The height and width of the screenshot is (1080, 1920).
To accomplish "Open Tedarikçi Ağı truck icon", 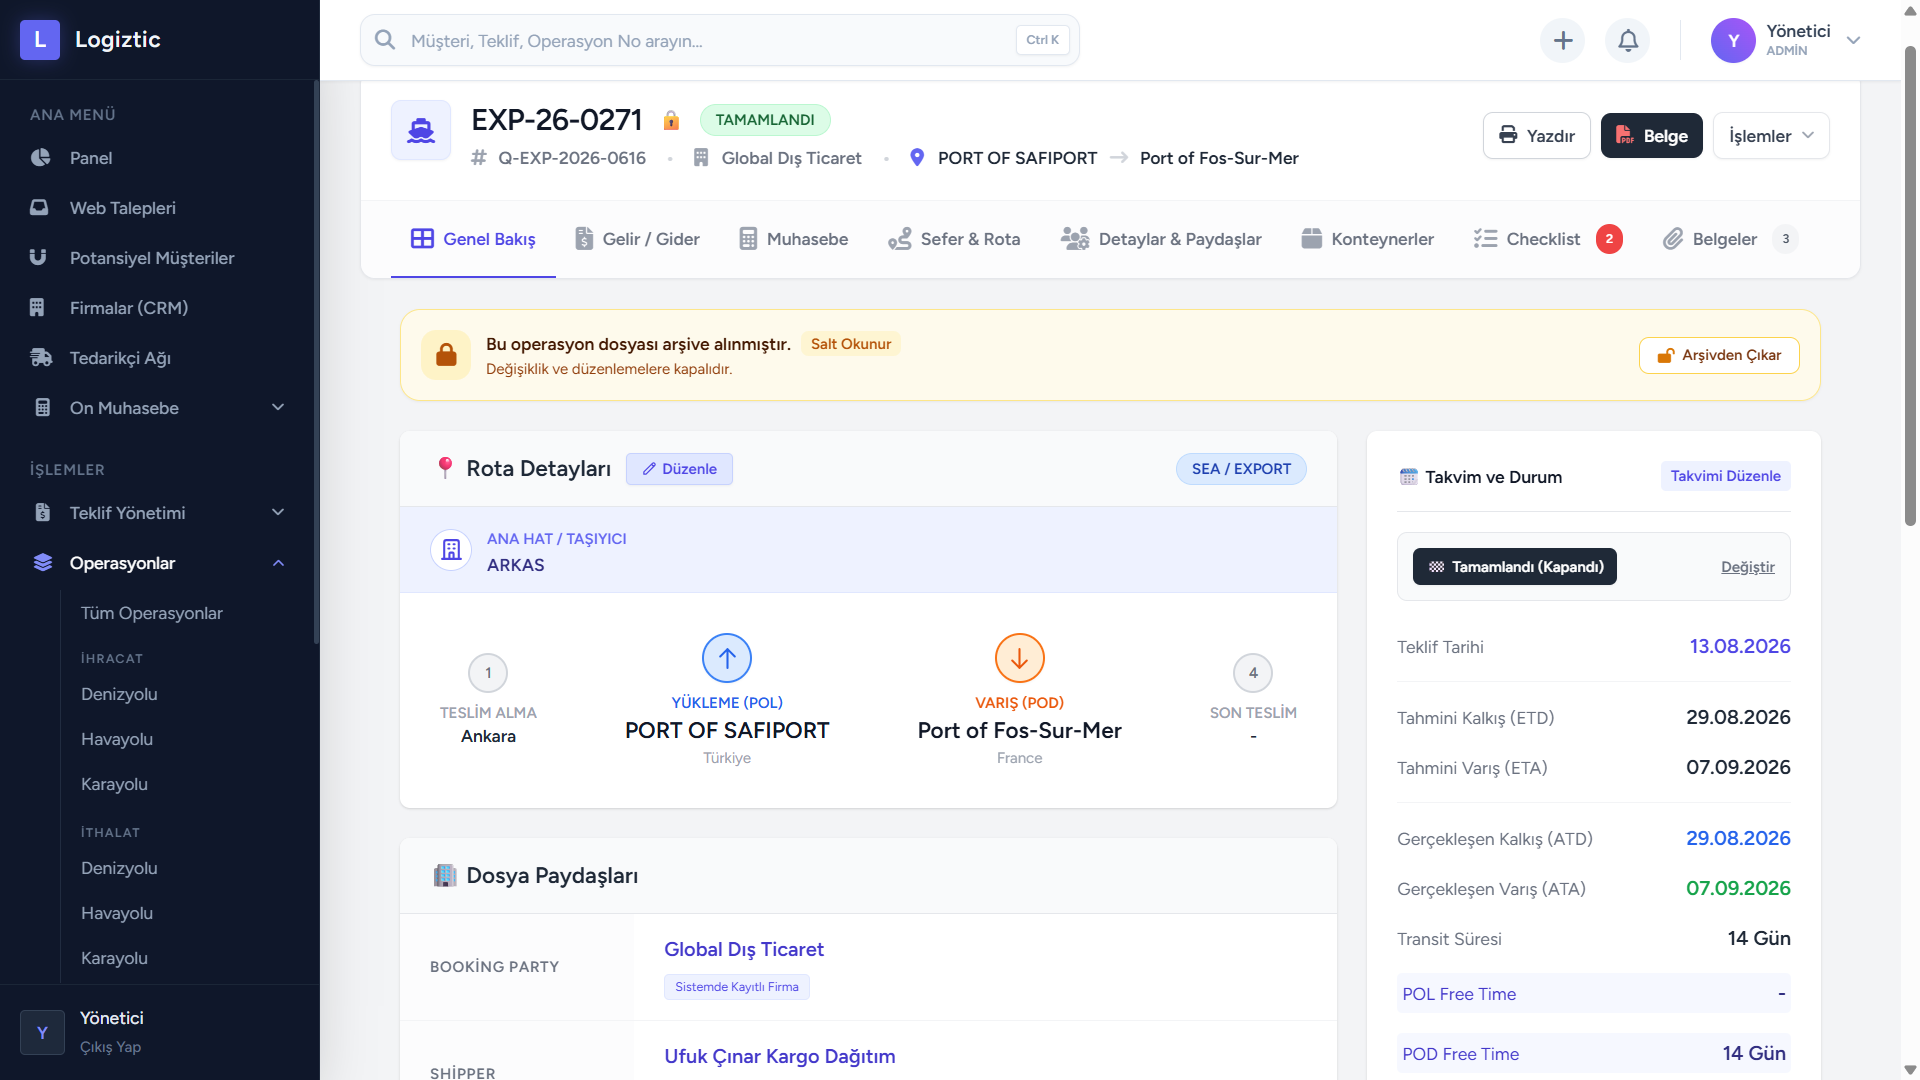I will [x=41, y=358].
